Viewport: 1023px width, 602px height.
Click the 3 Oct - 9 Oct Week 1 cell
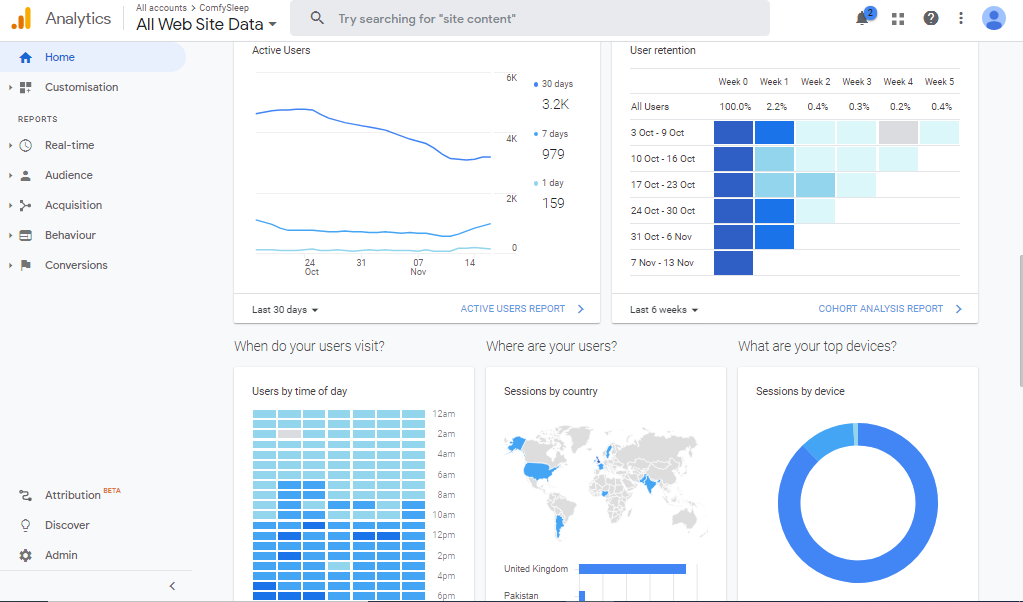(774, 133)
